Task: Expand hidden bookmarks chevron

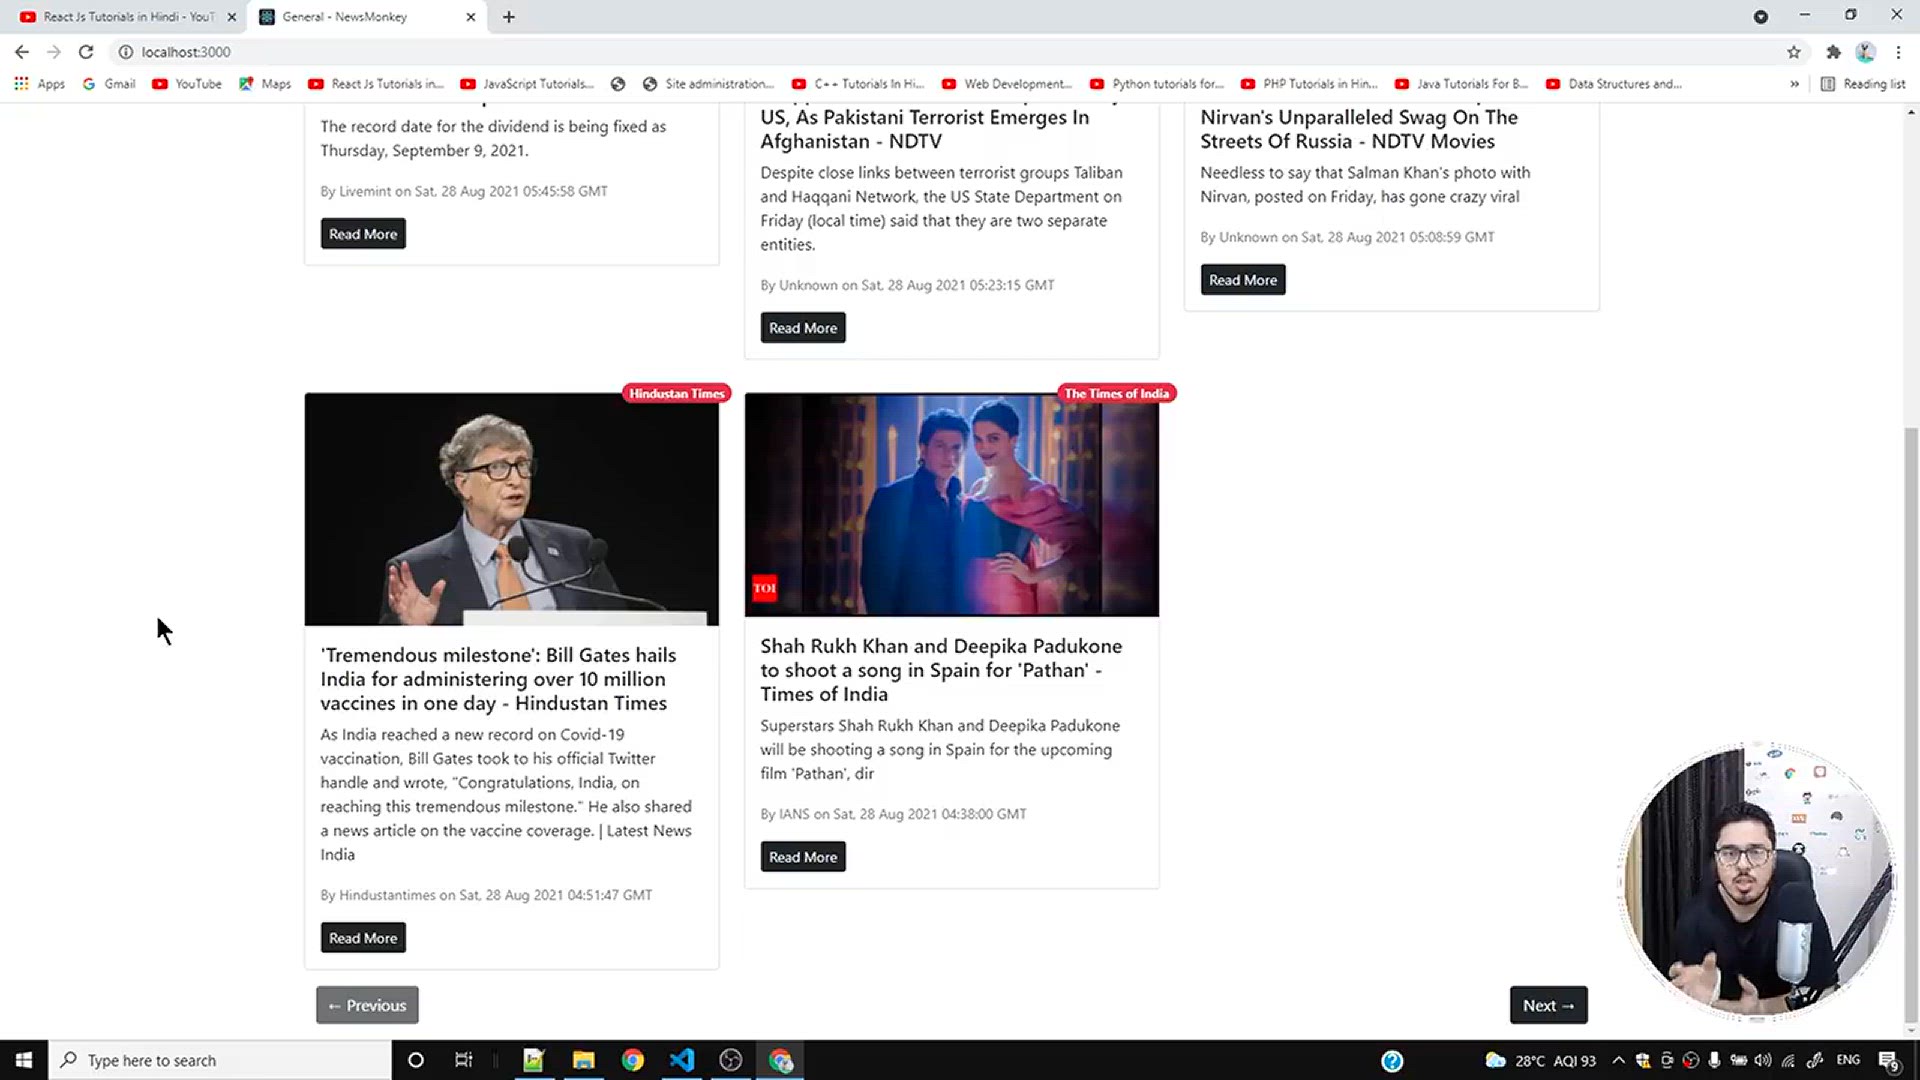Action: point(1794,84)
